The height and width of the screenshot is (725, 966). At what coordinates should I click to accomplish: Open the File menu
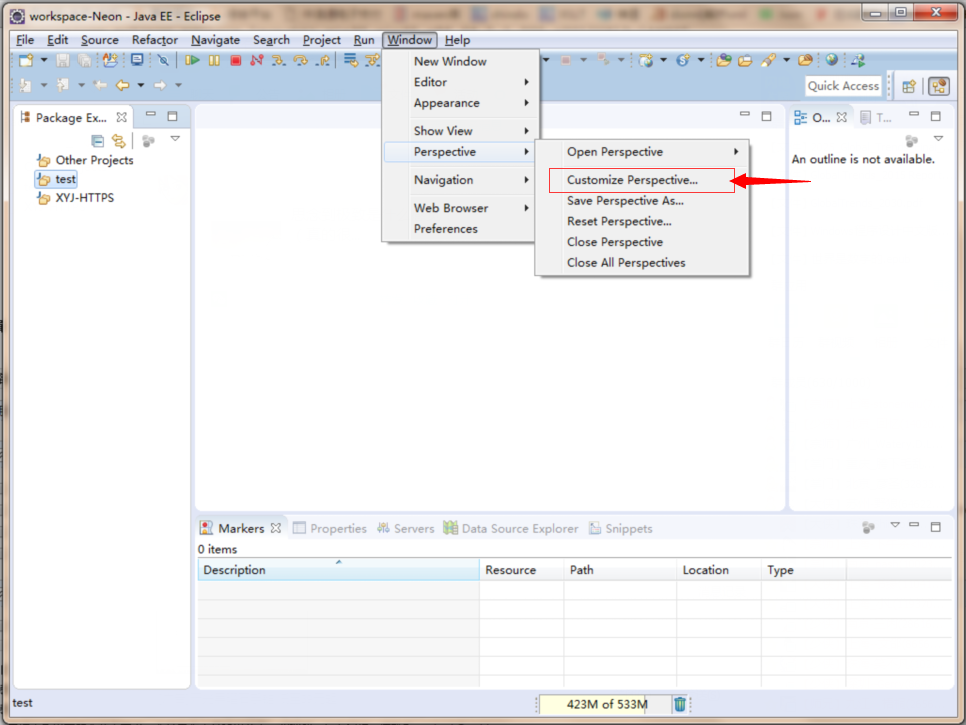tap(25, 40)
